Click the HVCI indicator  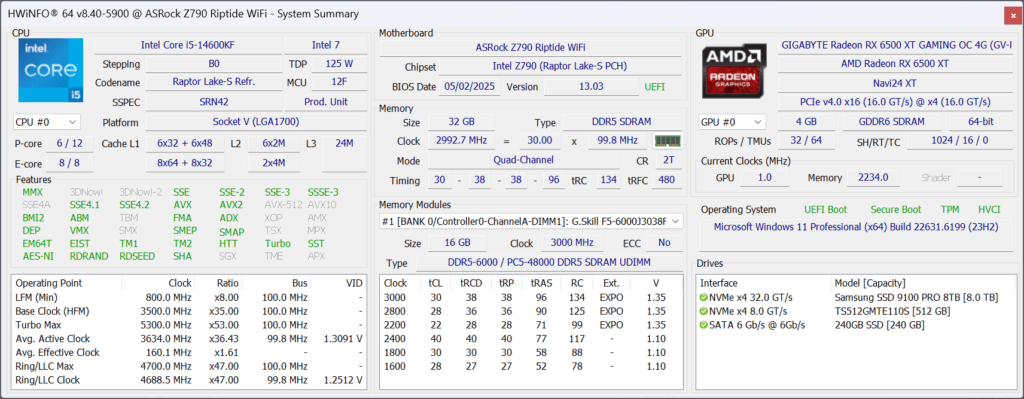click(989, 210)
